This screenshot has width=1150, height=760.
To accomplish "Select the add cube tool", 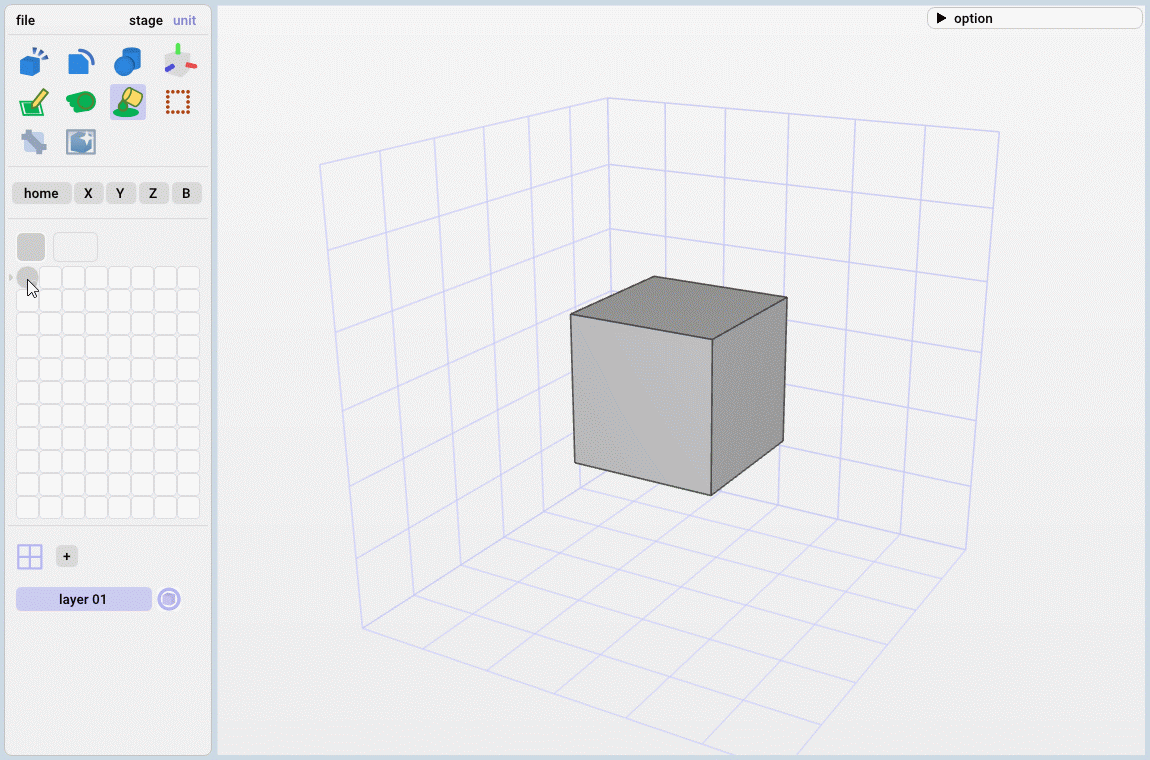I will 33,62.
